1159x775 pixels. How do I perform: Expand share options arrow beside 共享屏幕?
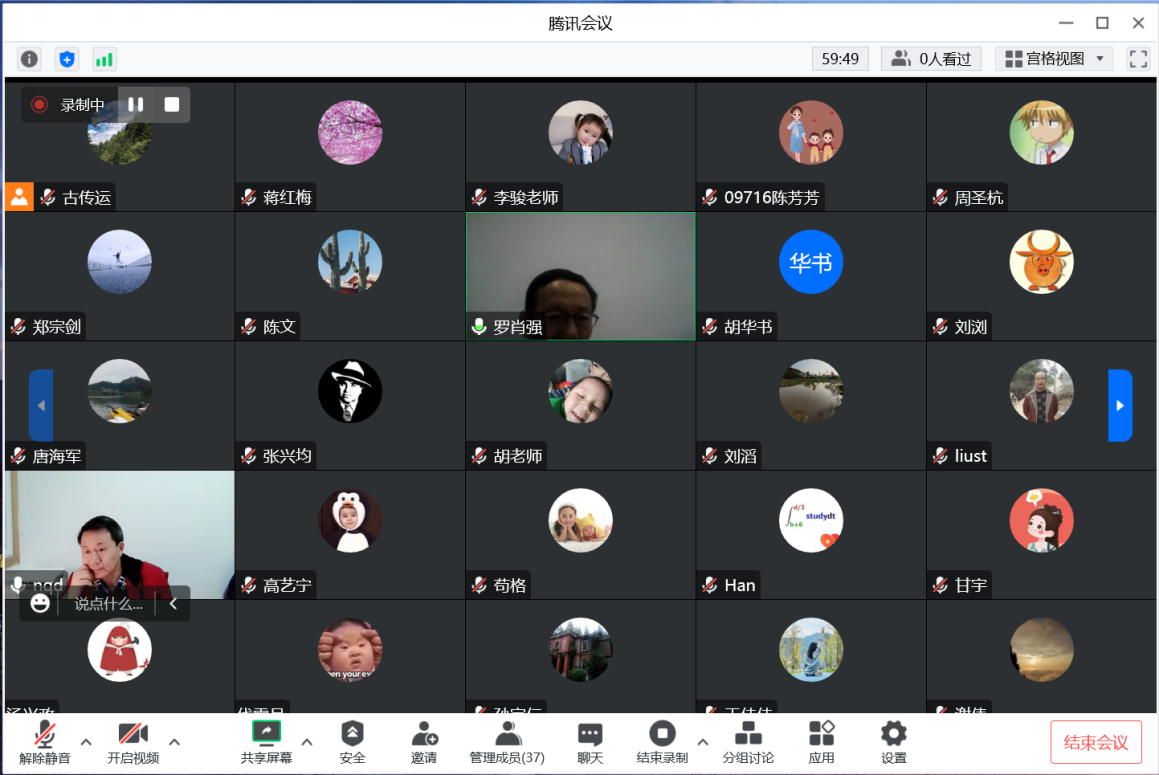tap(307, 742)
